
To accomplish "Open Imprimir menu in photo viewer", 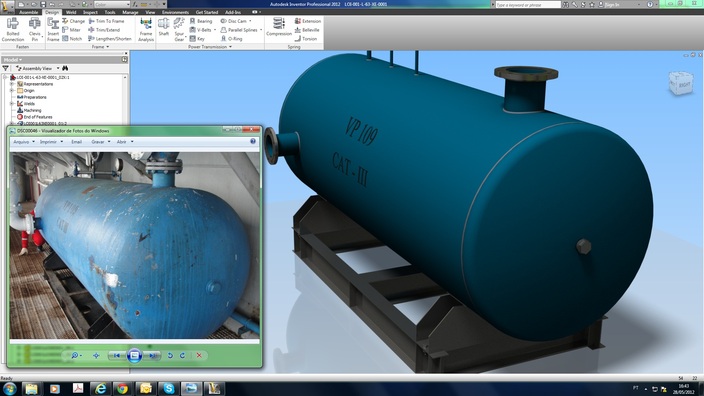I will tap(51, 142).
